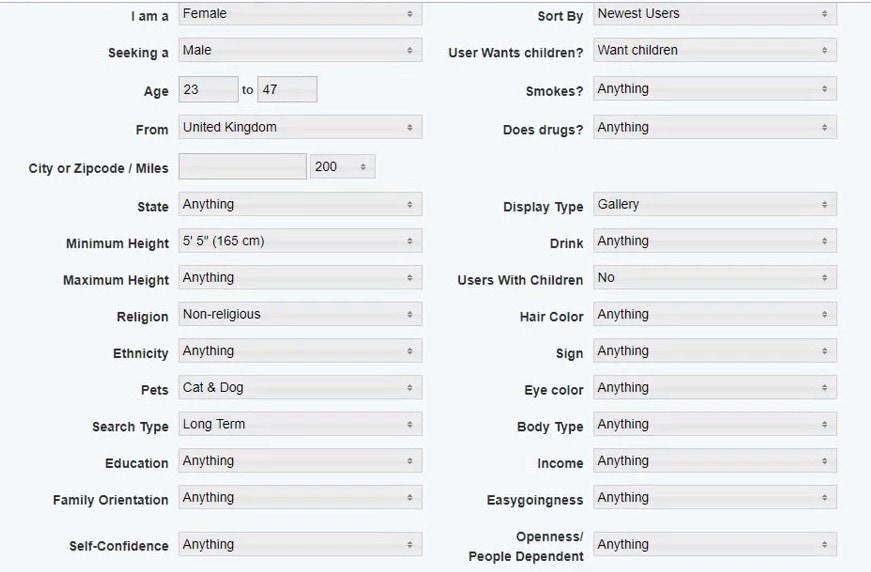Open the Miles distance dropdown

point(342,167)
